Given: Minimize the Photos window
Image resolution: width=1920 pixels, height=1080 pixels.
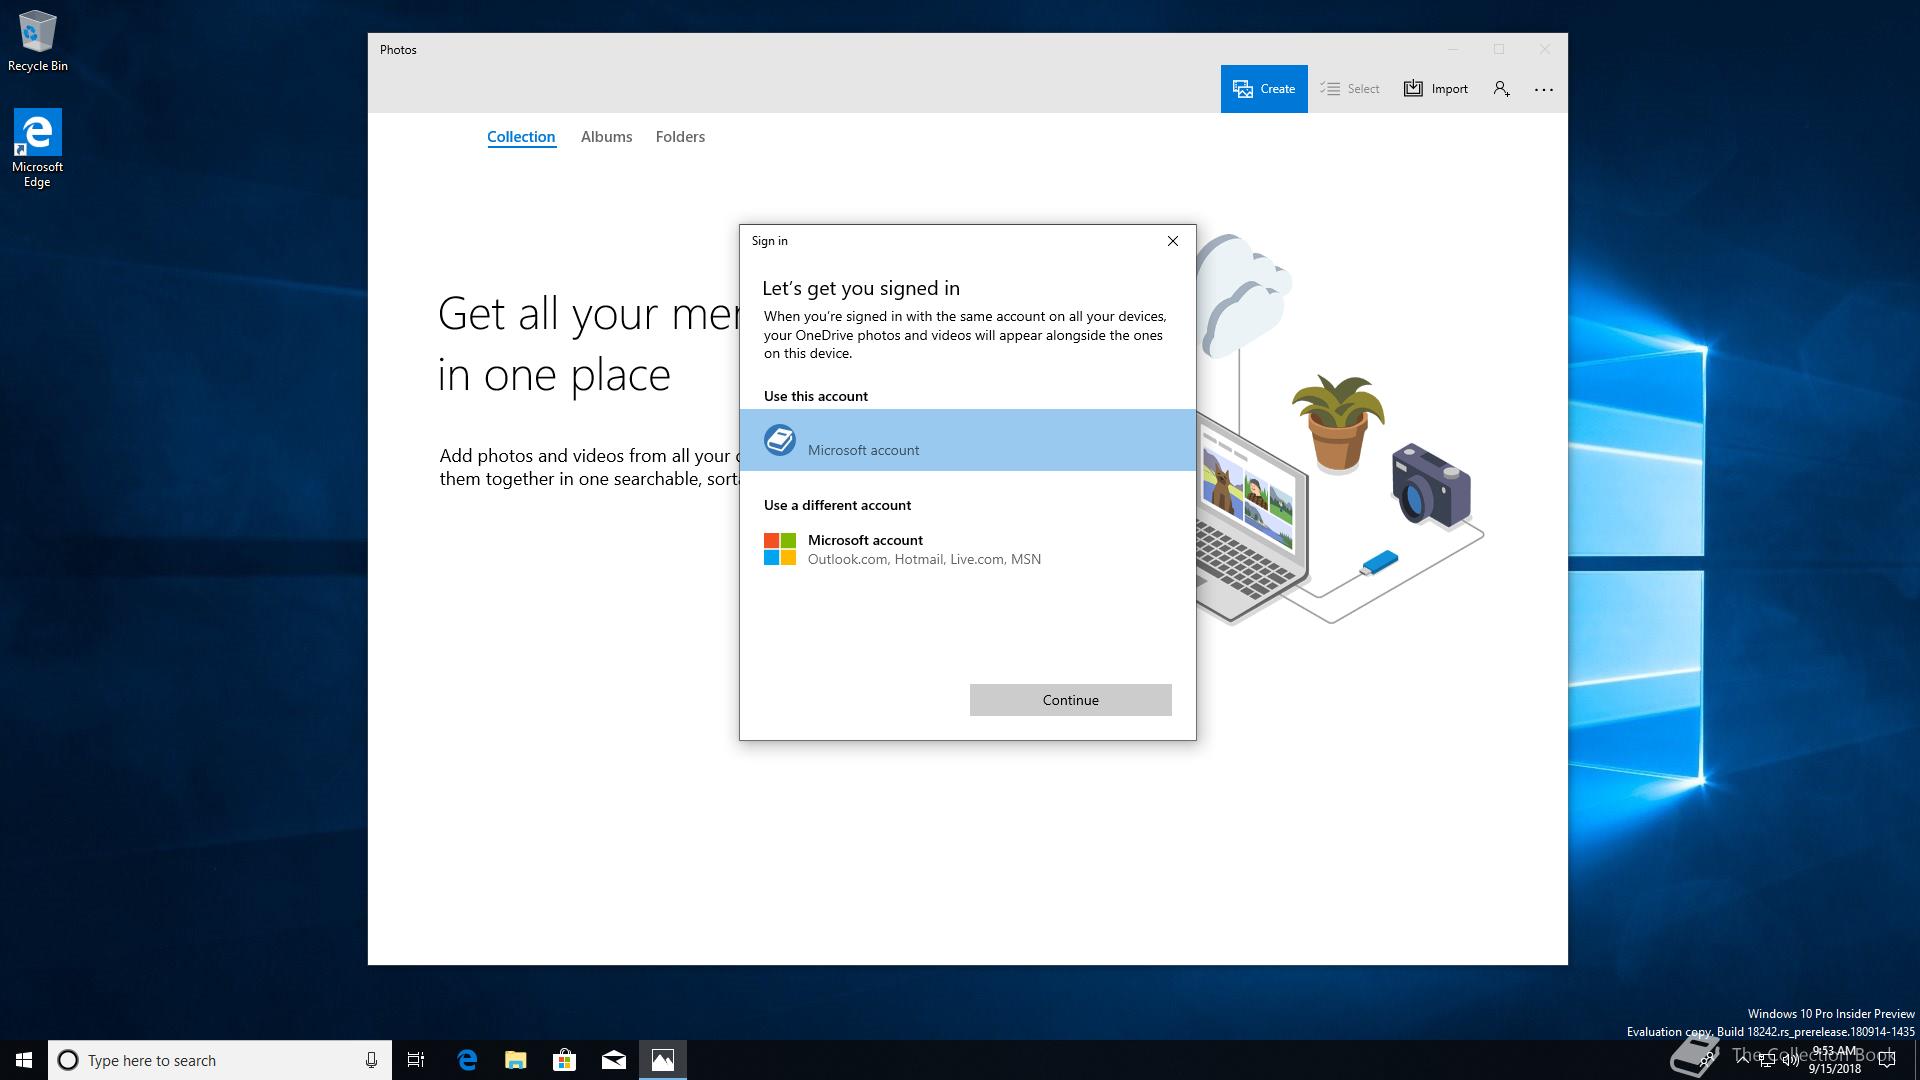Looking at the screenshot, I should pyautogui.click(x=1453, y=49).
